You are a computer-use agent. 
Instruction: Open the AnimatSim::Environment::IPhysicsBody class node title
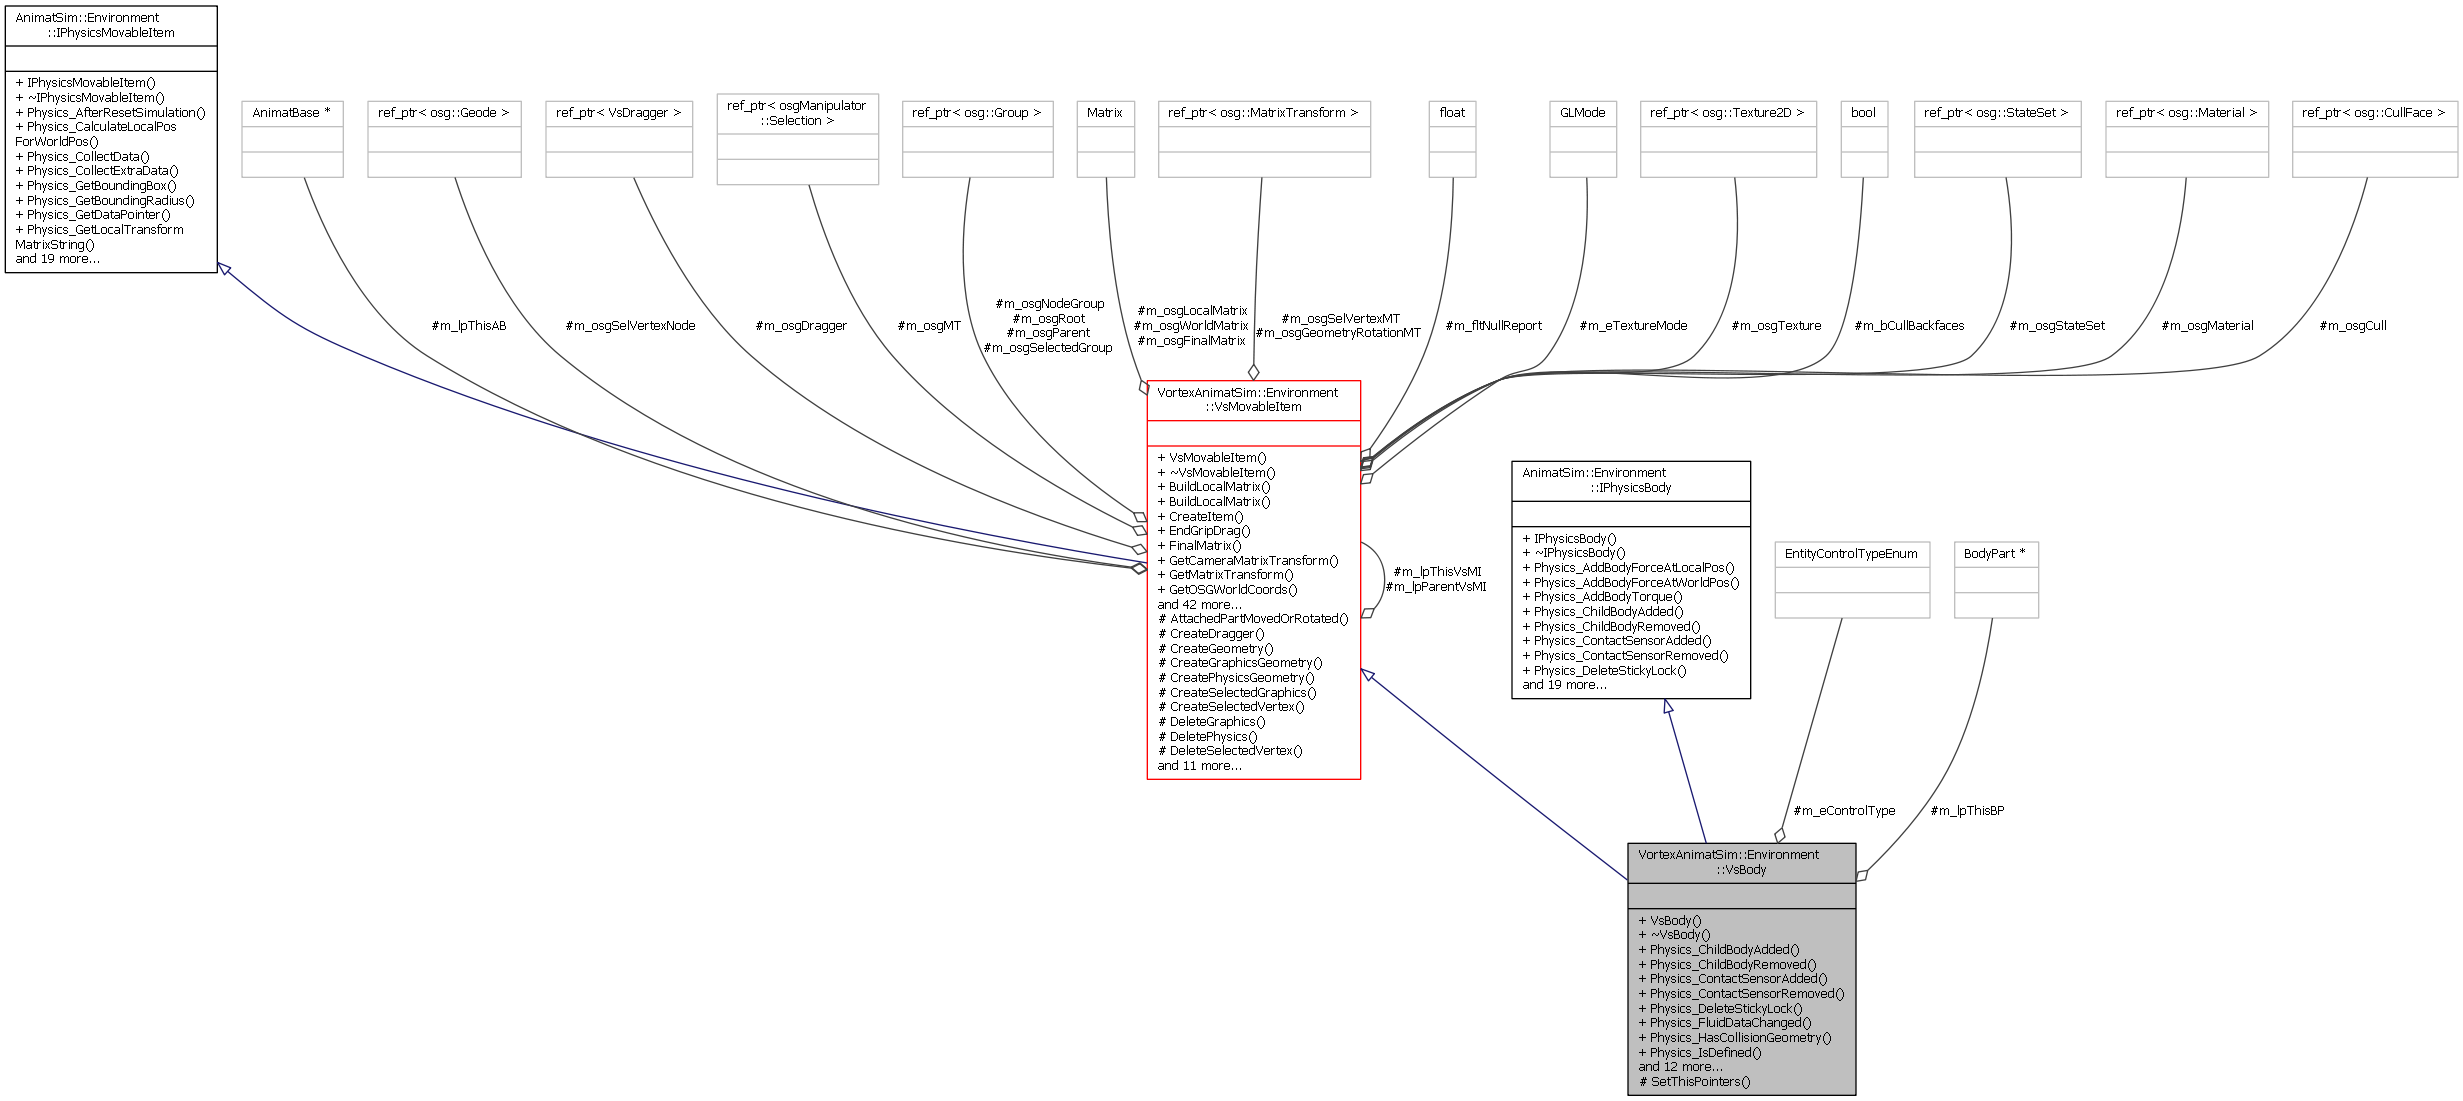point(1594,480)
